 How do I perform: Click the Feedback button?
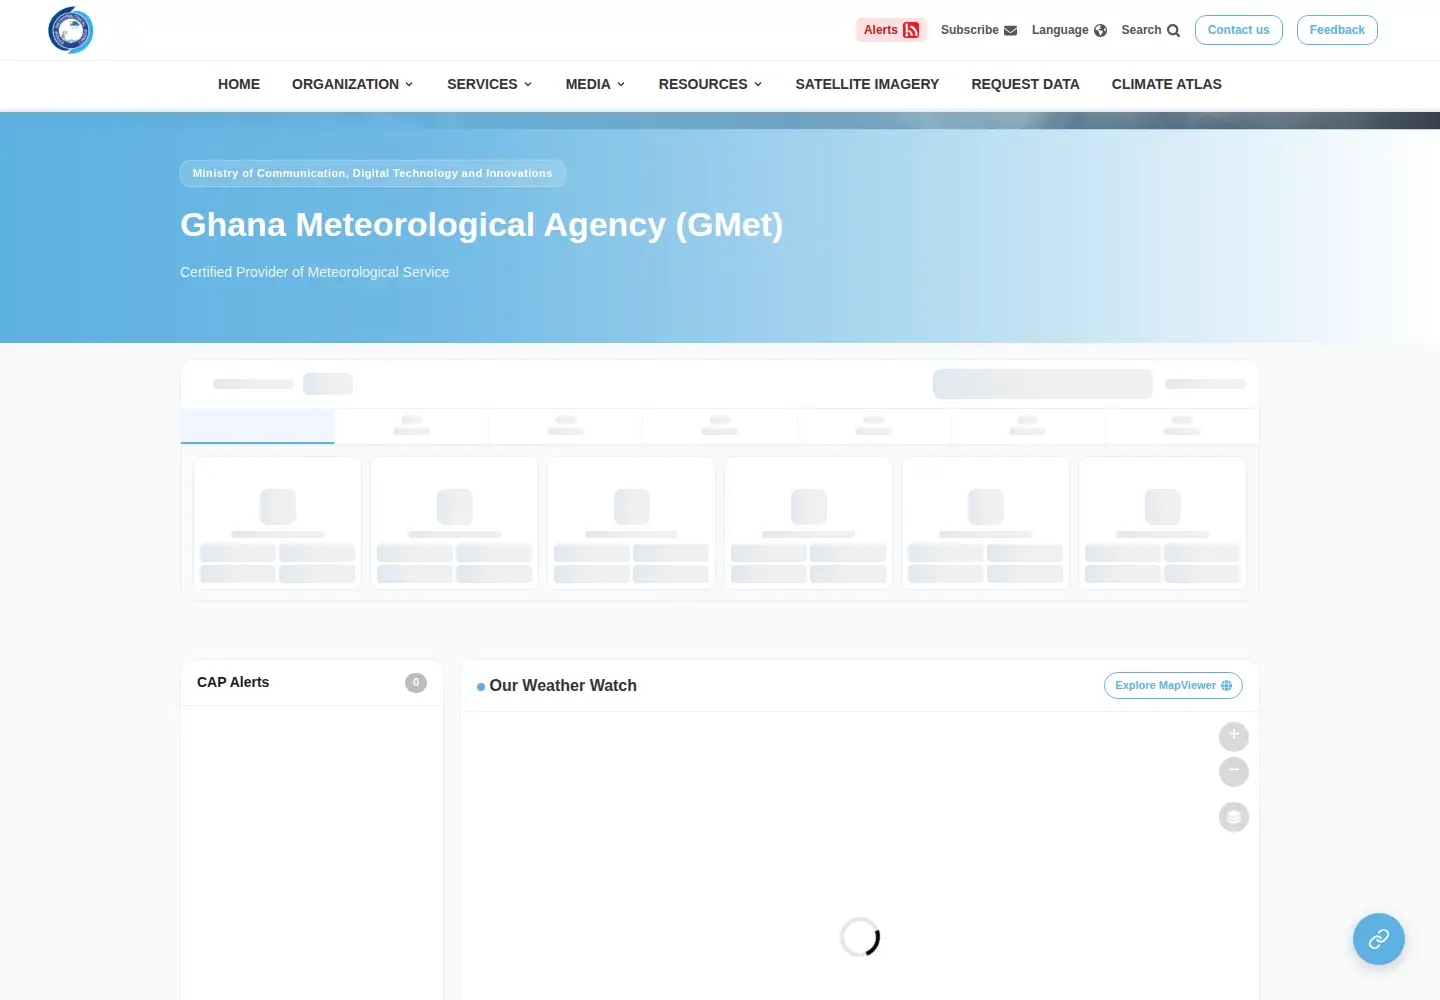(x=1337, y=30)
